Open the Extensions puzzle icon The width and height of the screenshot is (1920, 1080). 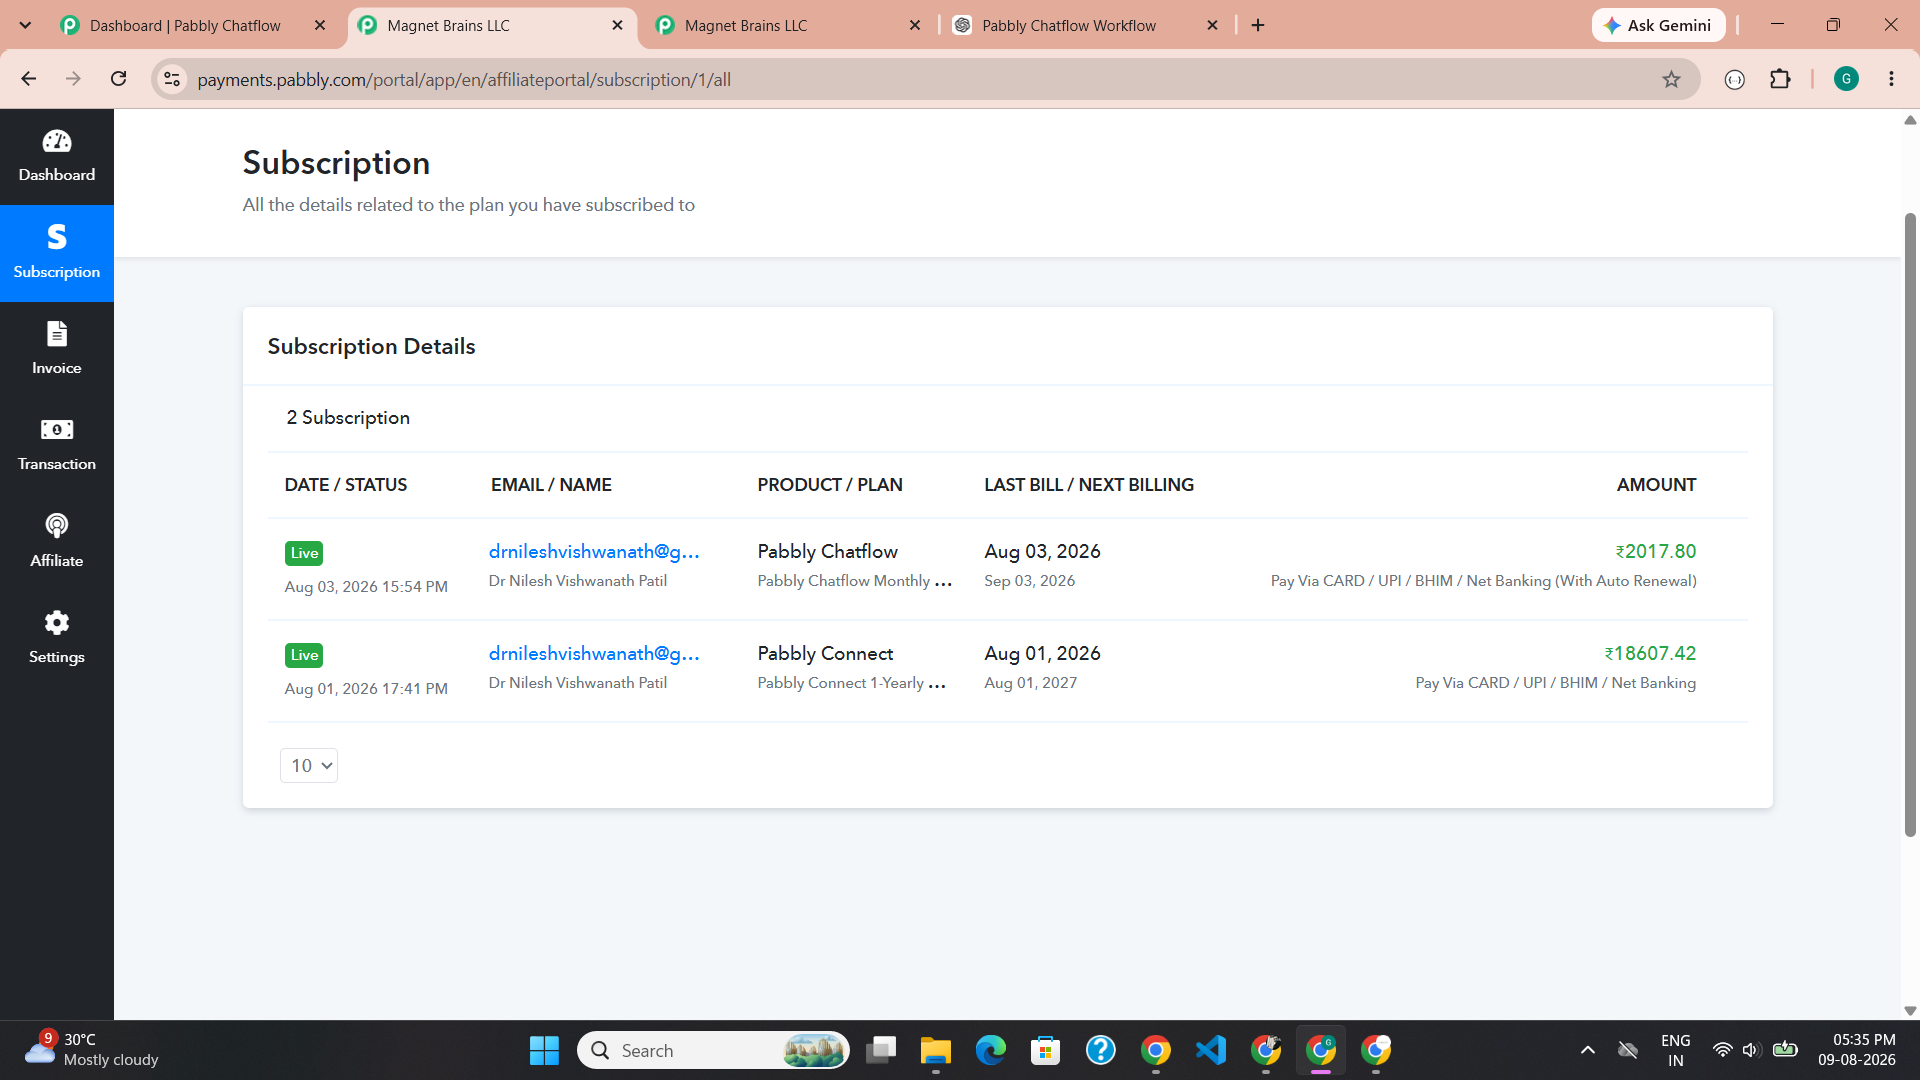click(x=1780, y=79)
